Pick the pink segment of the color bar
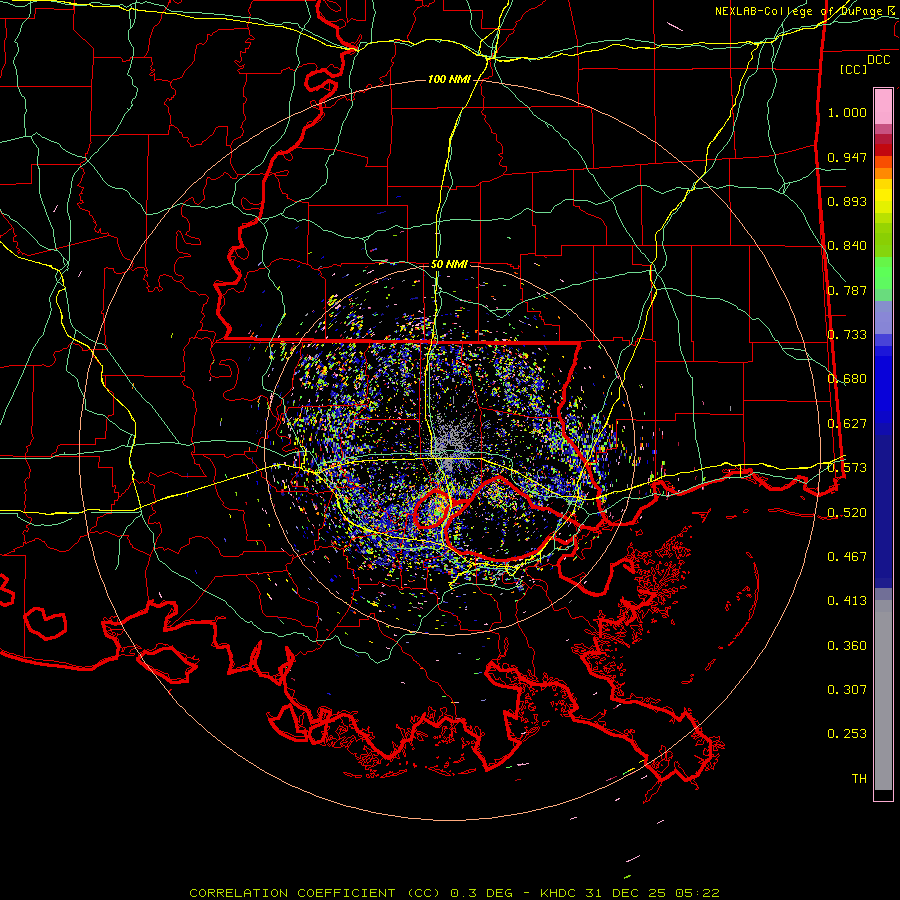900x900 pixels. click(x=883, y=106)
